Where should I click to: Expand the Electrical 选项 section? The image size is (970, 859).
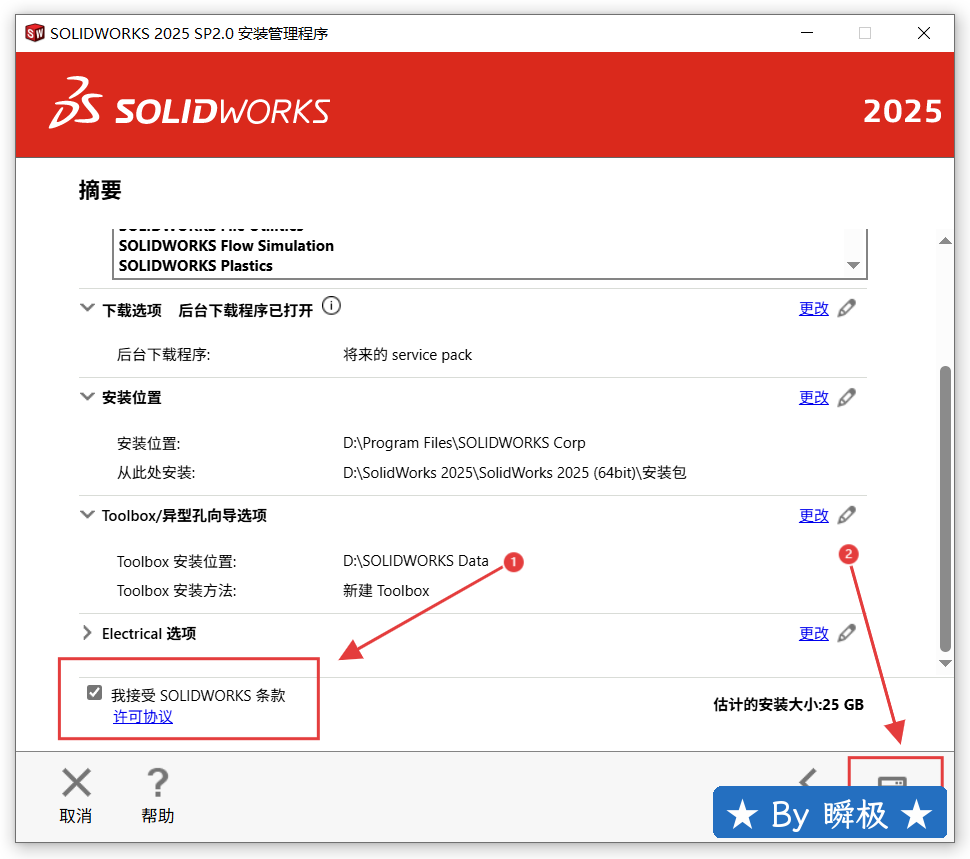coord(87,633)
